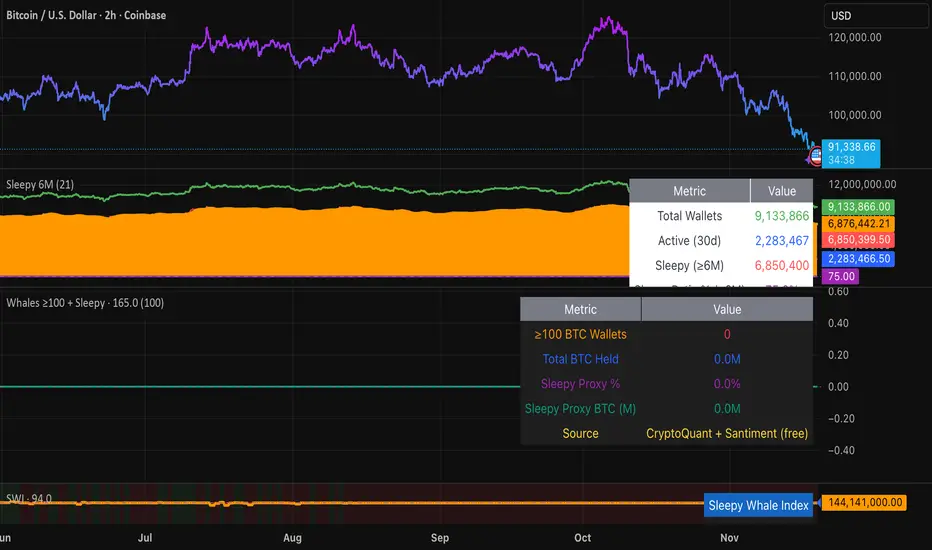Click the blue Sleepy Whale Index label
This screenshot has width=932, height=550.
coord(758,505)
